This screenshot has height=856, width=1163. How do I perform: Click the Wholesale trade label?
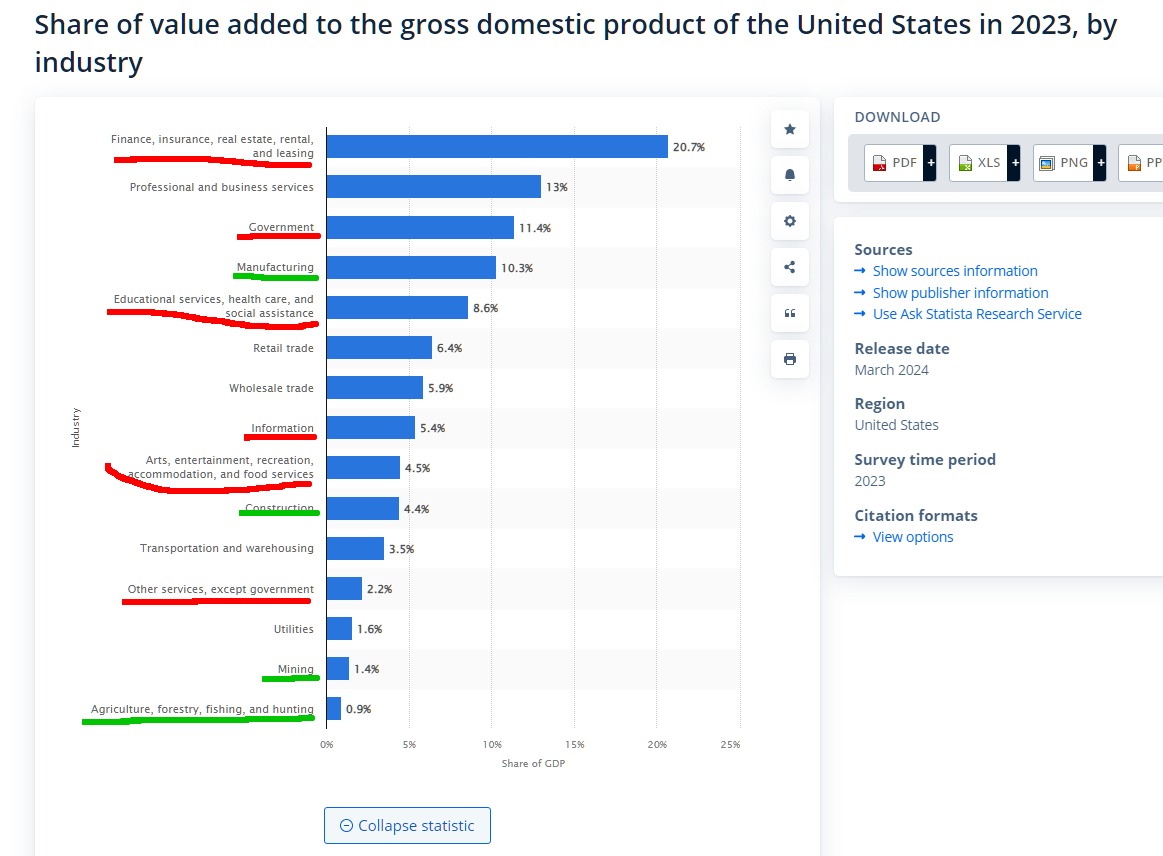coord(271,388)
